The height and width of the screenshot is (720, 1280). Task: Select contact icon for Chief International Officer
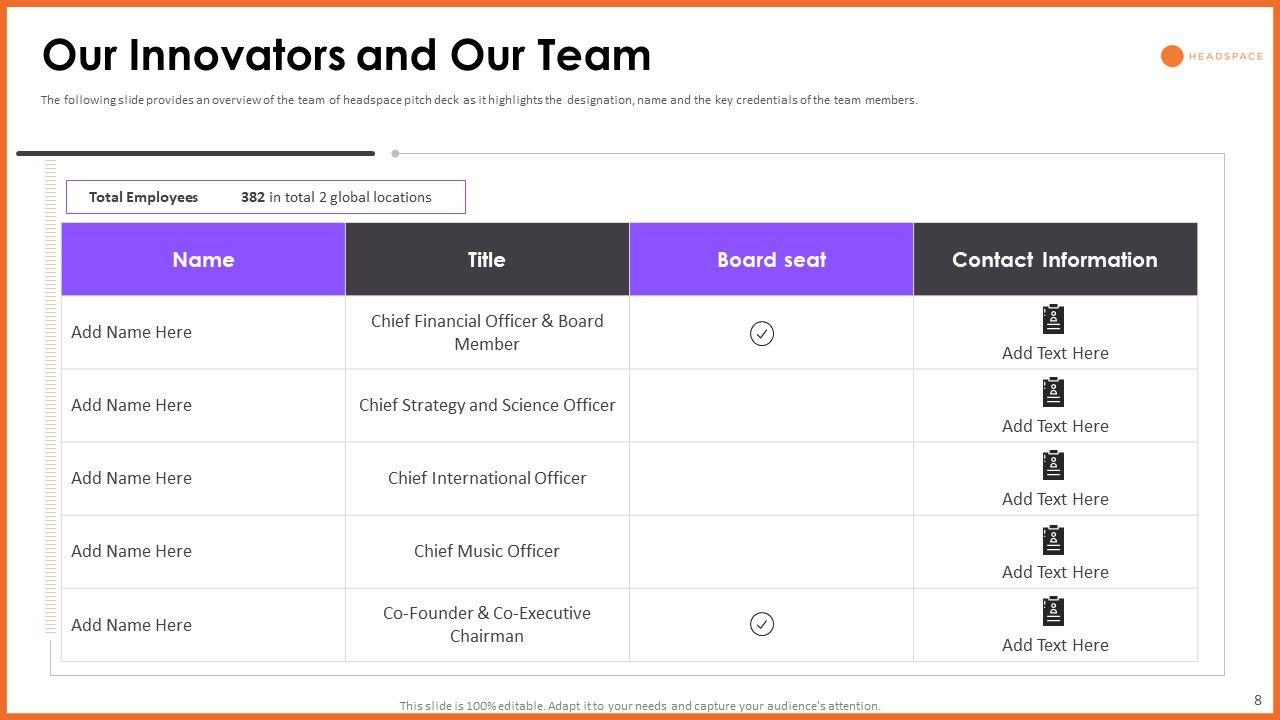1053,466
